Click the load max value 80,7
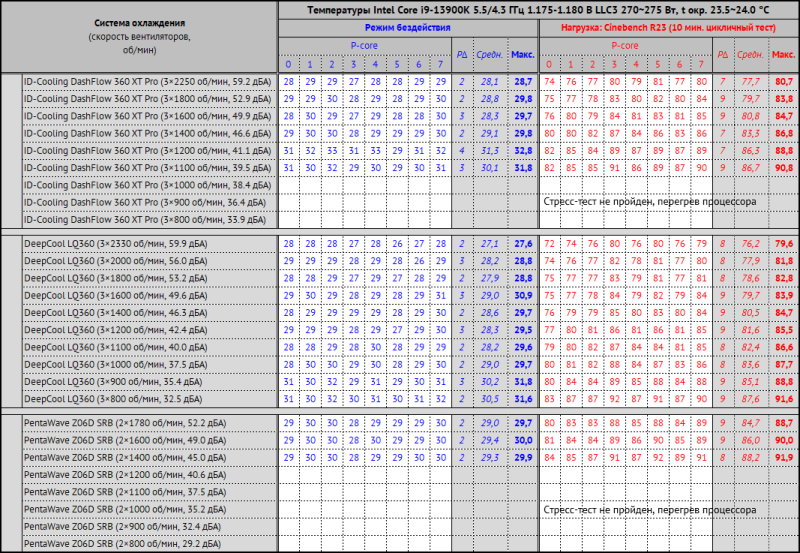 tap(783, 80)
